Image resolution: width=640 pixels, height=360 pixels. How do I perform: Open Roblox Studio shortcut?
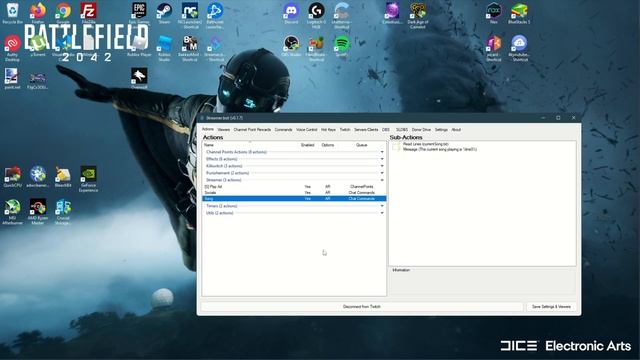pyautogui.click(x=164, y=48)
